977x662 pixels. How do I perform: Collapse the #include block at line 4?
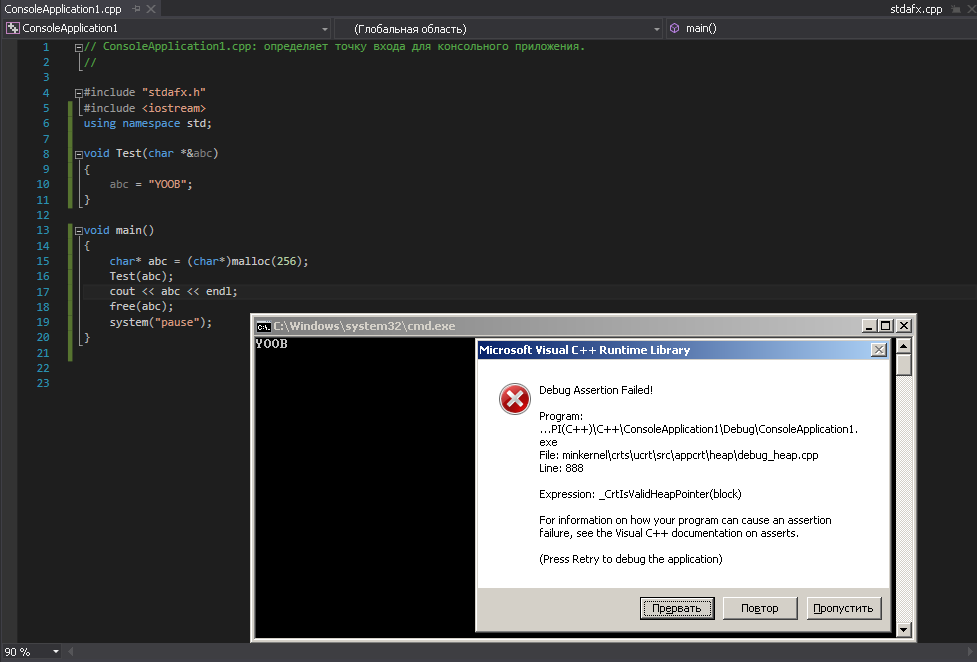tap(79, 94)
